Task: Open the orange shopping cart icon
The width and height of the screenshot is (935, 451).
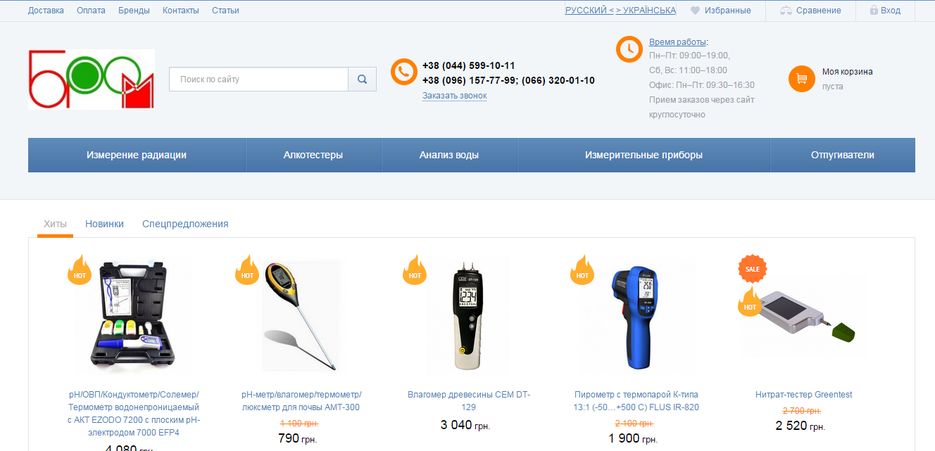Action: (801, 79)
